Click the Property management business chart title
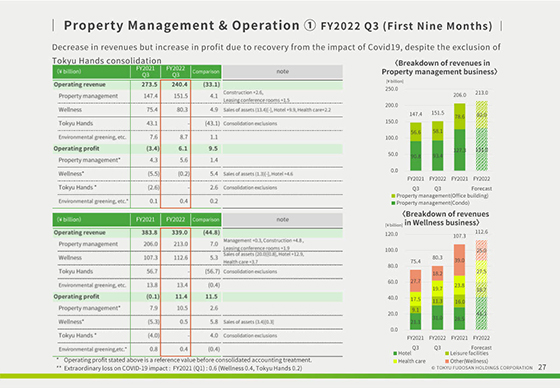Viewport: 560px width, 388px height. click(440, 67)
